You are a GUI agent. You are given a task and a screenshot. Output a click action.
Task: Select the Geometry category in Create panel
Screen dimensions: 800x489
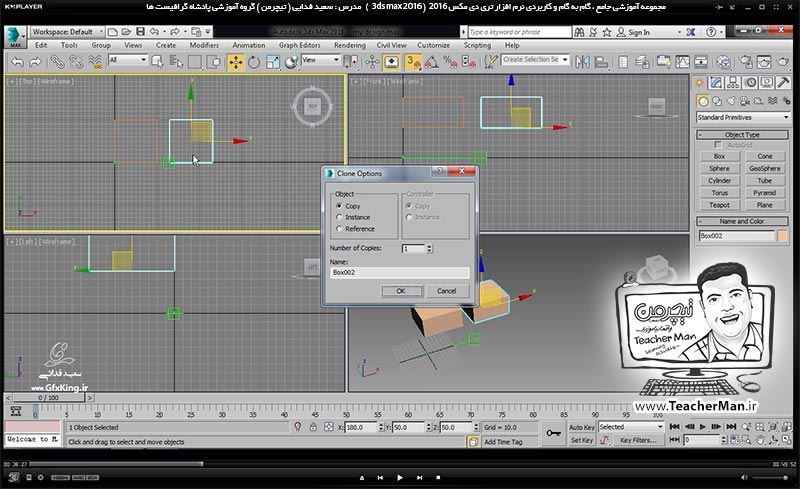click(x=703, y=101)
